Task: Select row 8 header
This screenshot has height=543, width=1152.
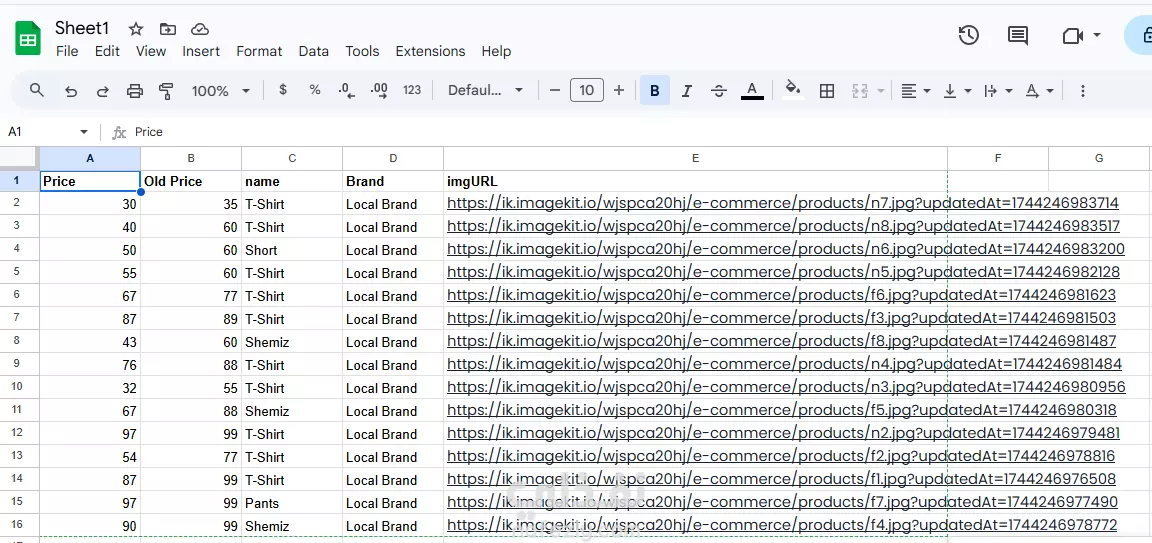Action: pyautogui.click(x=19, y=342)
